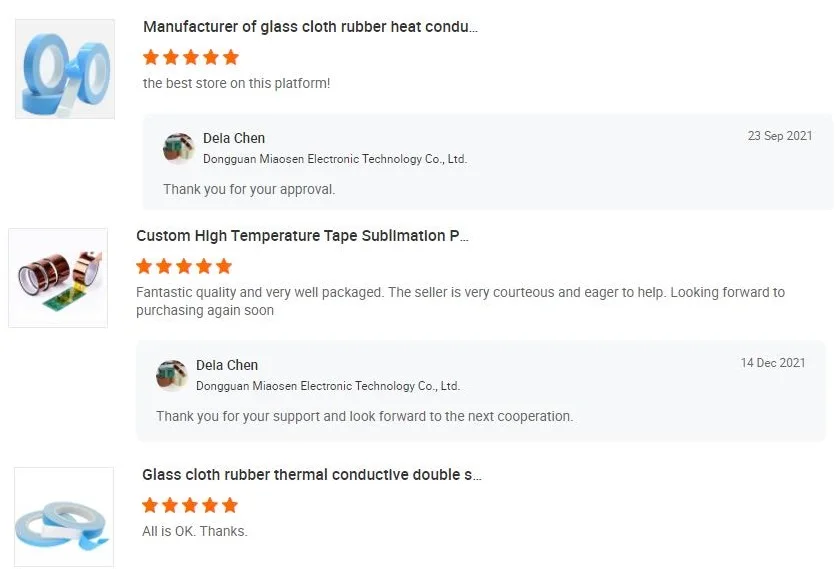Click five-star rating of second review

tap(184, 266)
